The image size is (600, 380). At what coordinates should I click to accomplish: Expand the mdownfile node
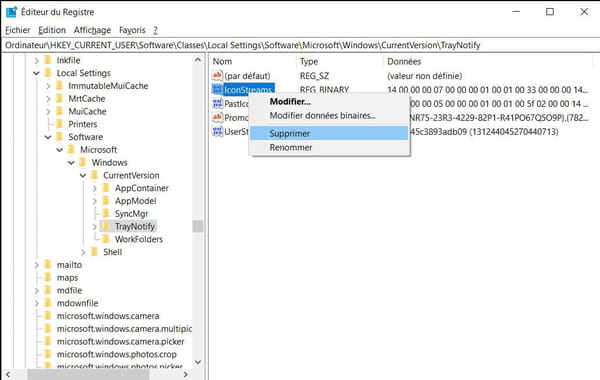click(36, 303)
